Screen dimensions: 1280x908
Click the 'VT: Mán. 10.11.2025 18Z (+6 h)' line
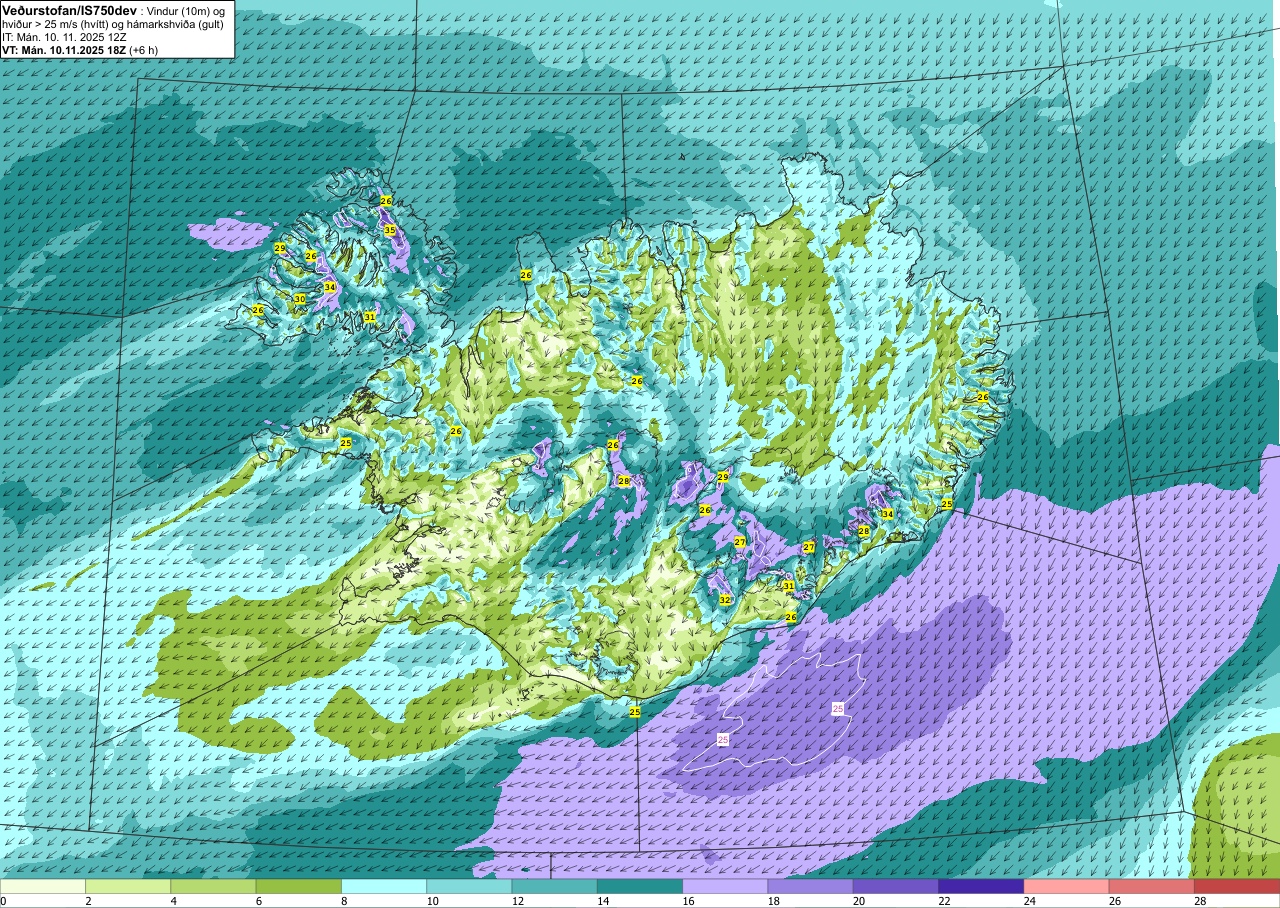coord(80,49)
